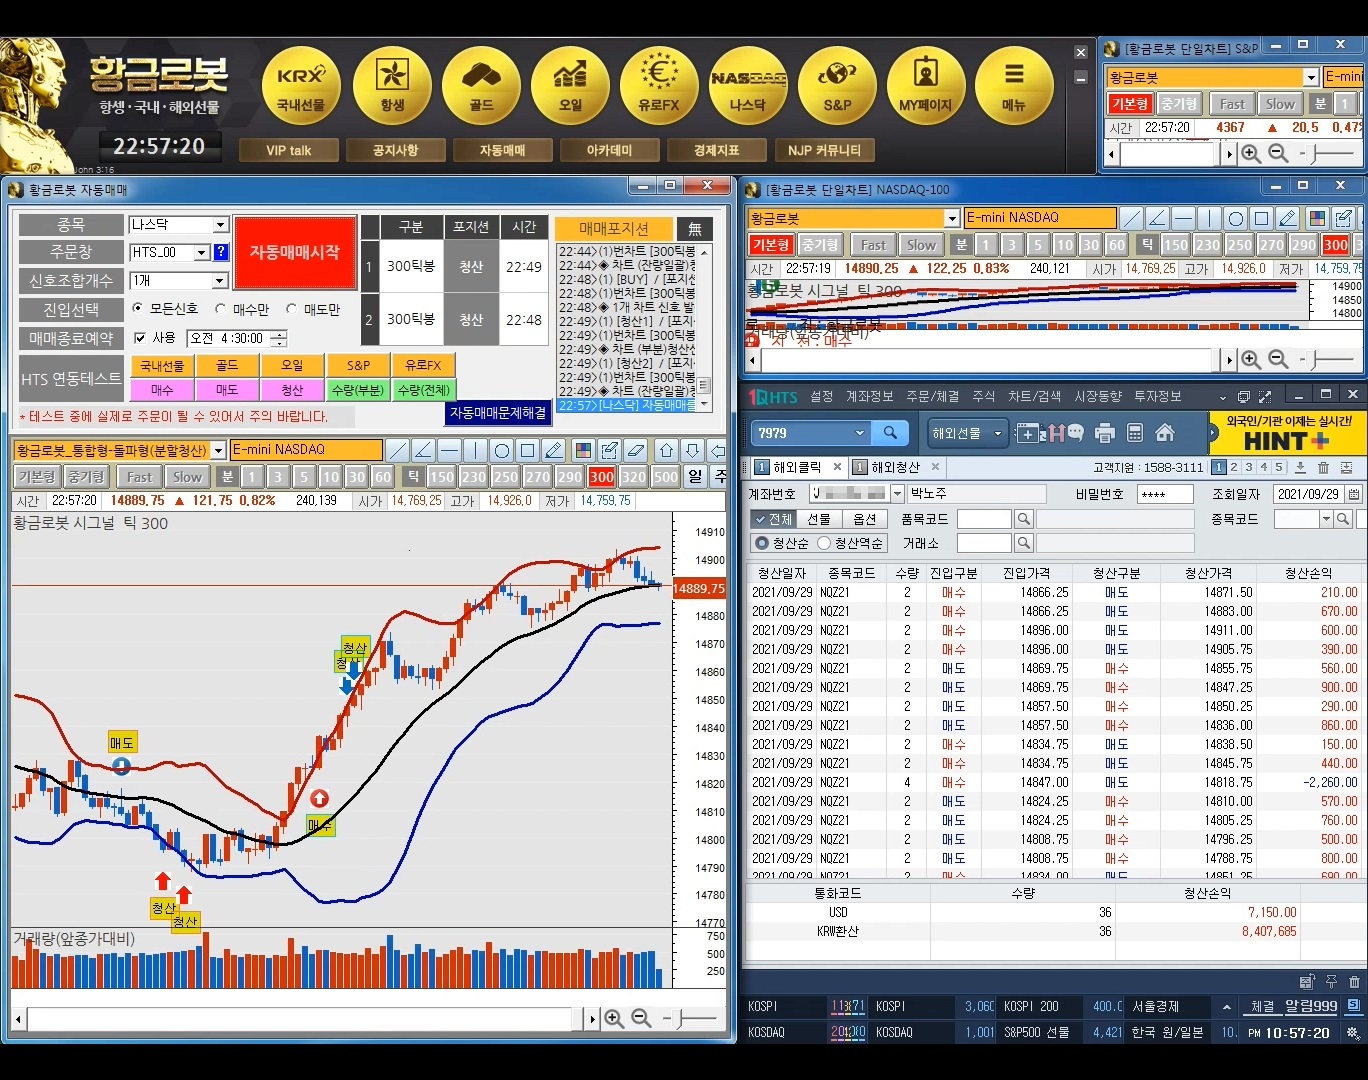This screenshot has width=1368, height=1080.
Task: Click the printer icon in 1QHTS toolbar
Action: 1105,433
